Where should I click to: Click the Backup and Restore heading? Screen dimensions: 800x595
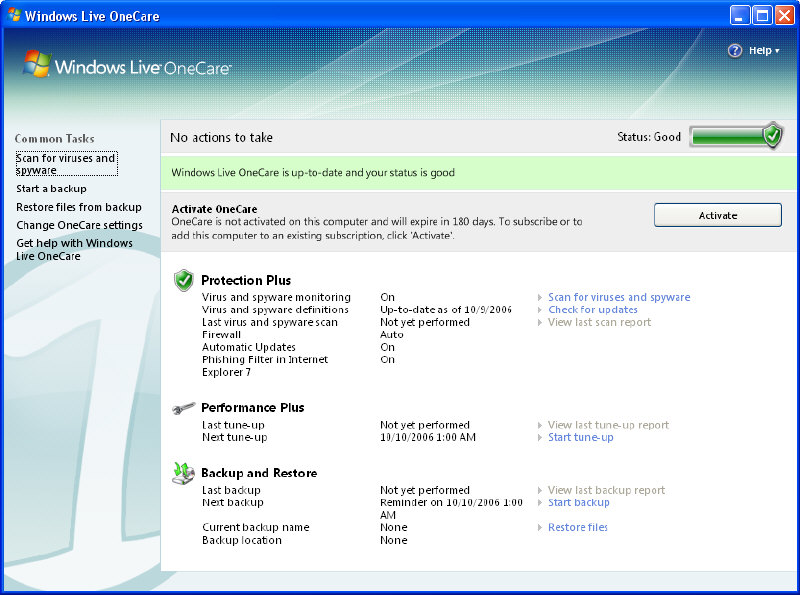tap(259, 473)
